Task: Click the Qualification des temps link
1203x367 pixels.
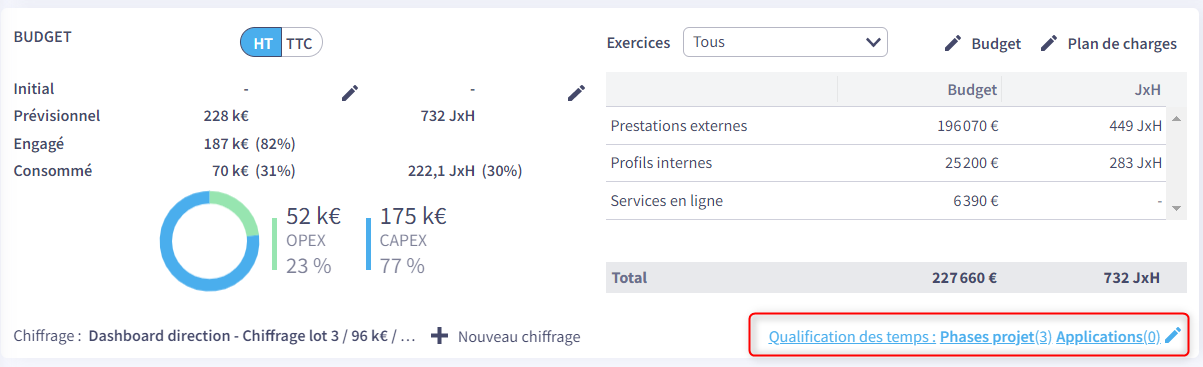Action: 852,337
